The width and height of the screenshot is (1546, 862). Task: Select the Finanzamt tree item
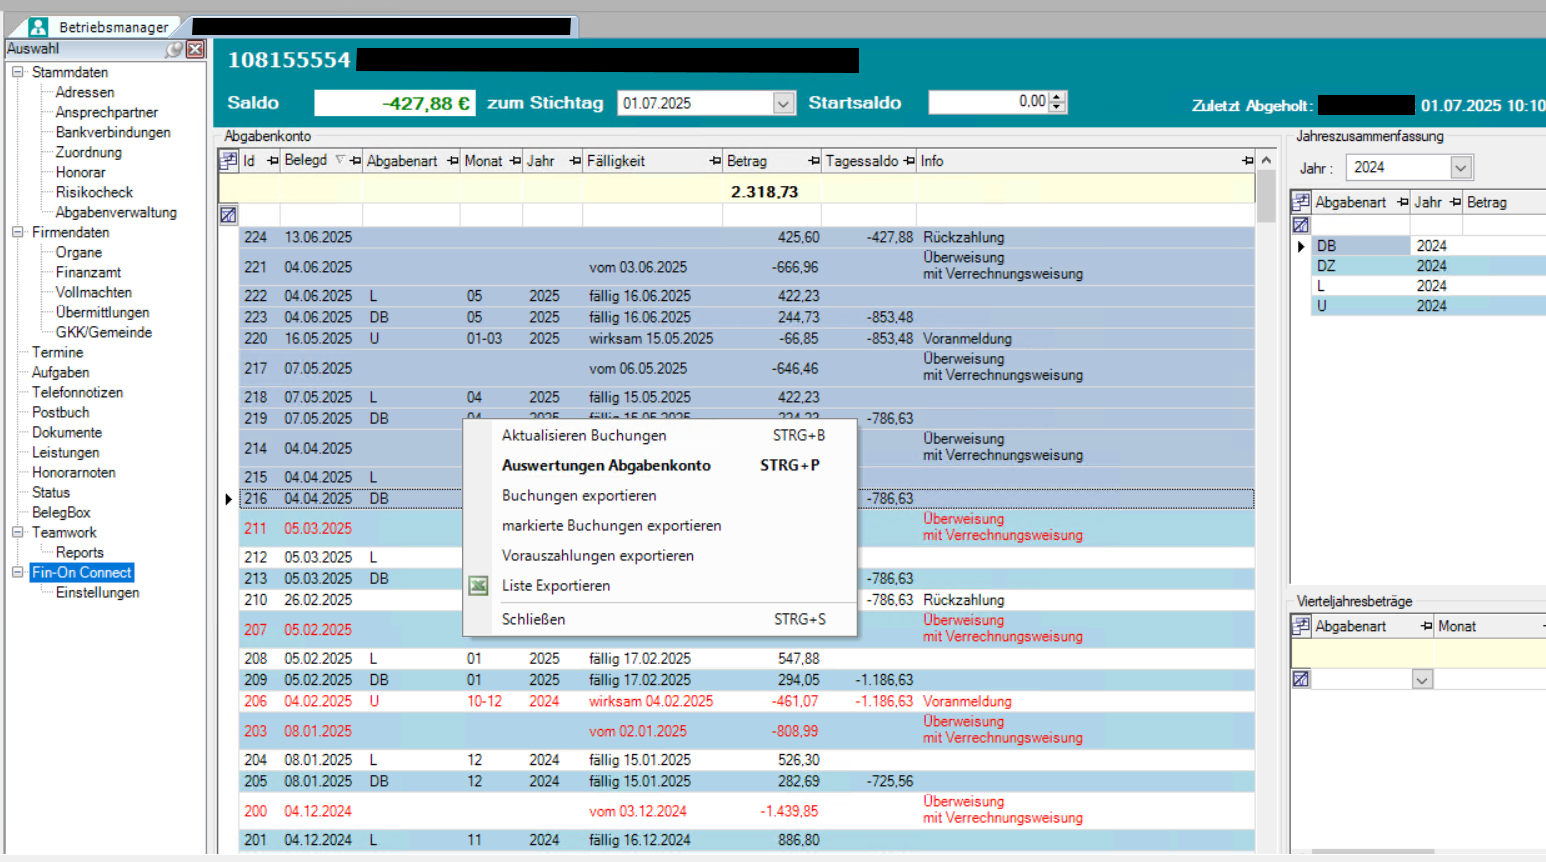click(x=88, y=272)
